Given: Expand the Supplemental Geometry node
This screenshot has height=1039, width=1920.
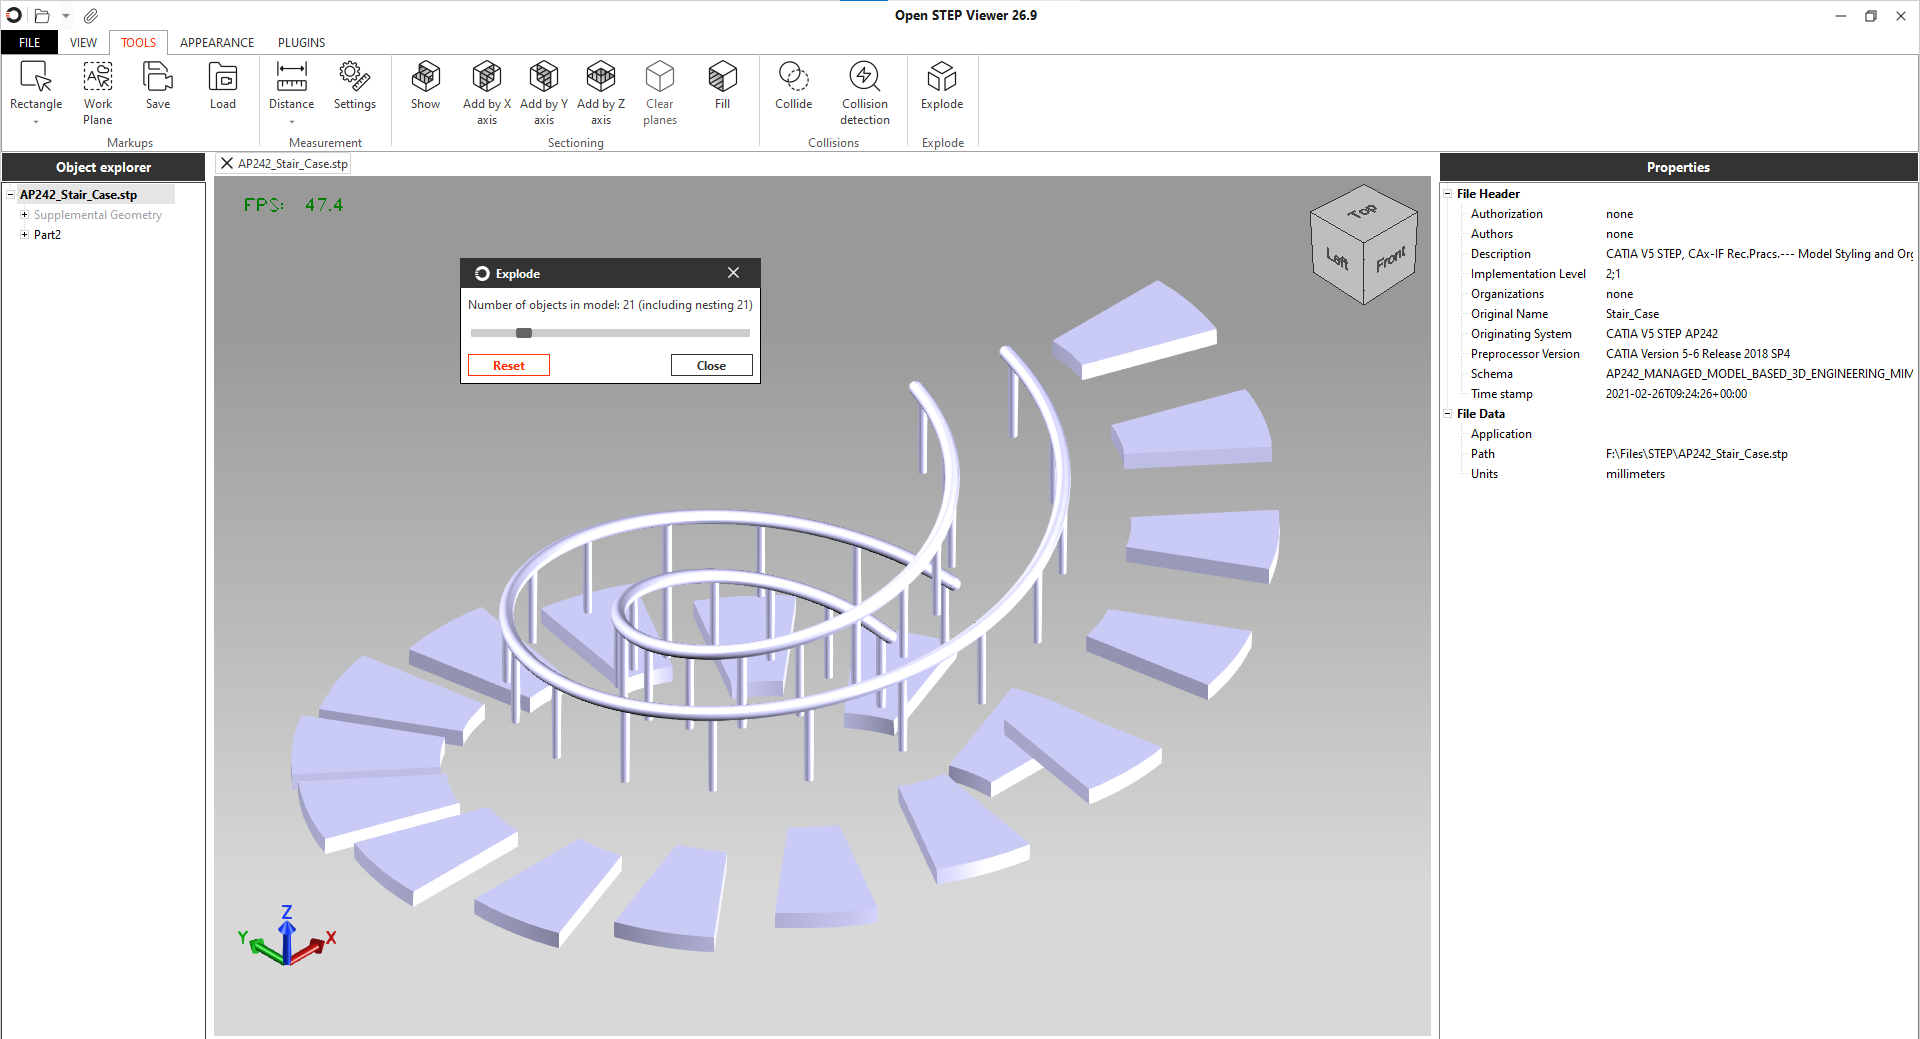Looking at the screenshot, I should [24, 215].
